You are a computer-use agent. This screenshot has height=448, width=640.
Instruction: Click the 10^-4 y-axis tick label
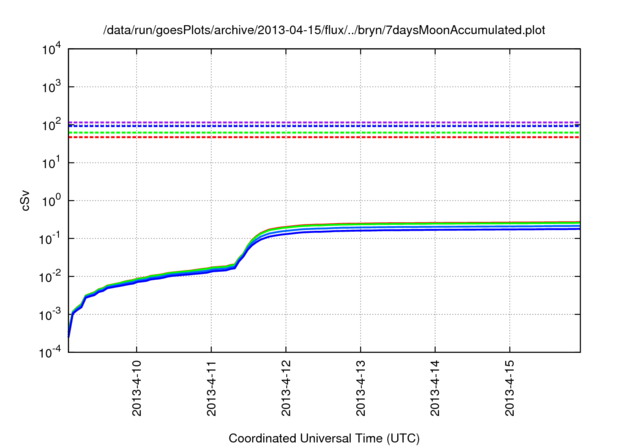(x=50, y=352)
